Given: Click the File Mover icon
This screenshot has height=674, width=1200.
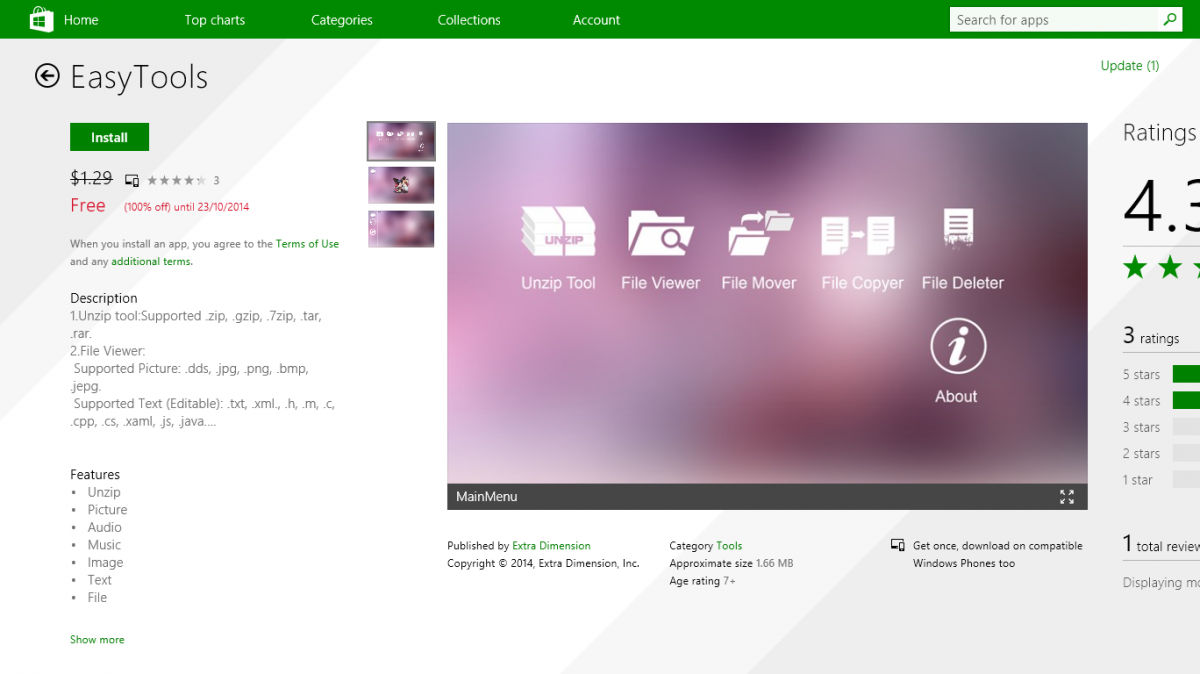Looking at the screenshot, I should click(x=760, y=232).
